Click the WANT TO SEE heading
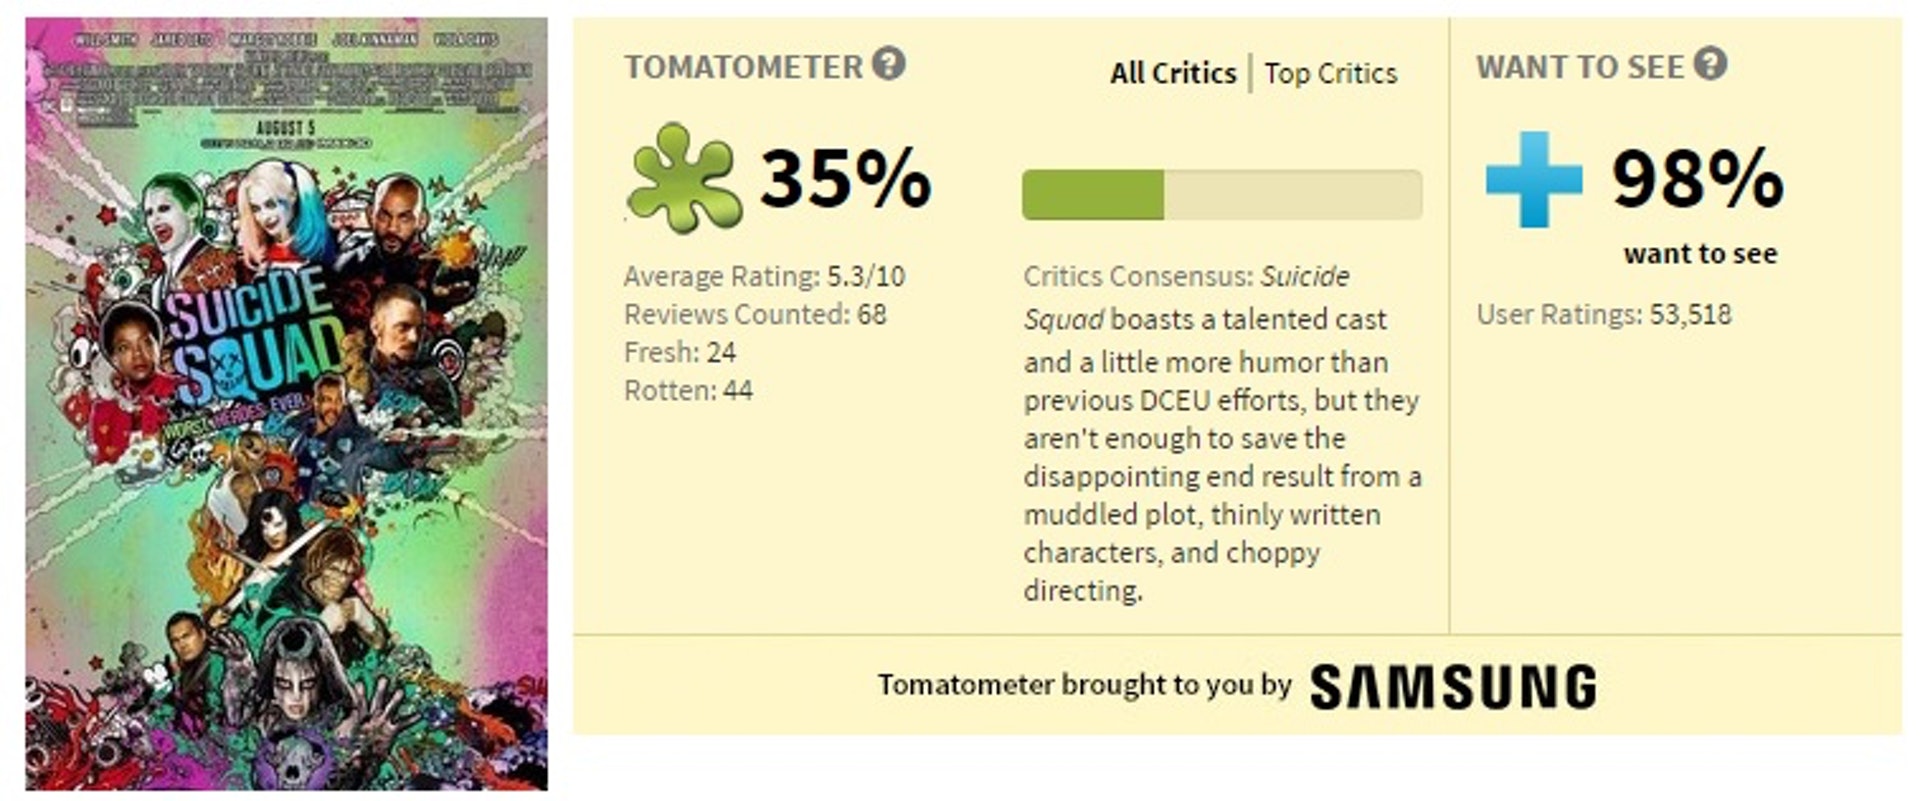Image resolution: width=1920 pixels, height=801 pixels. [x=1580, y=67]
